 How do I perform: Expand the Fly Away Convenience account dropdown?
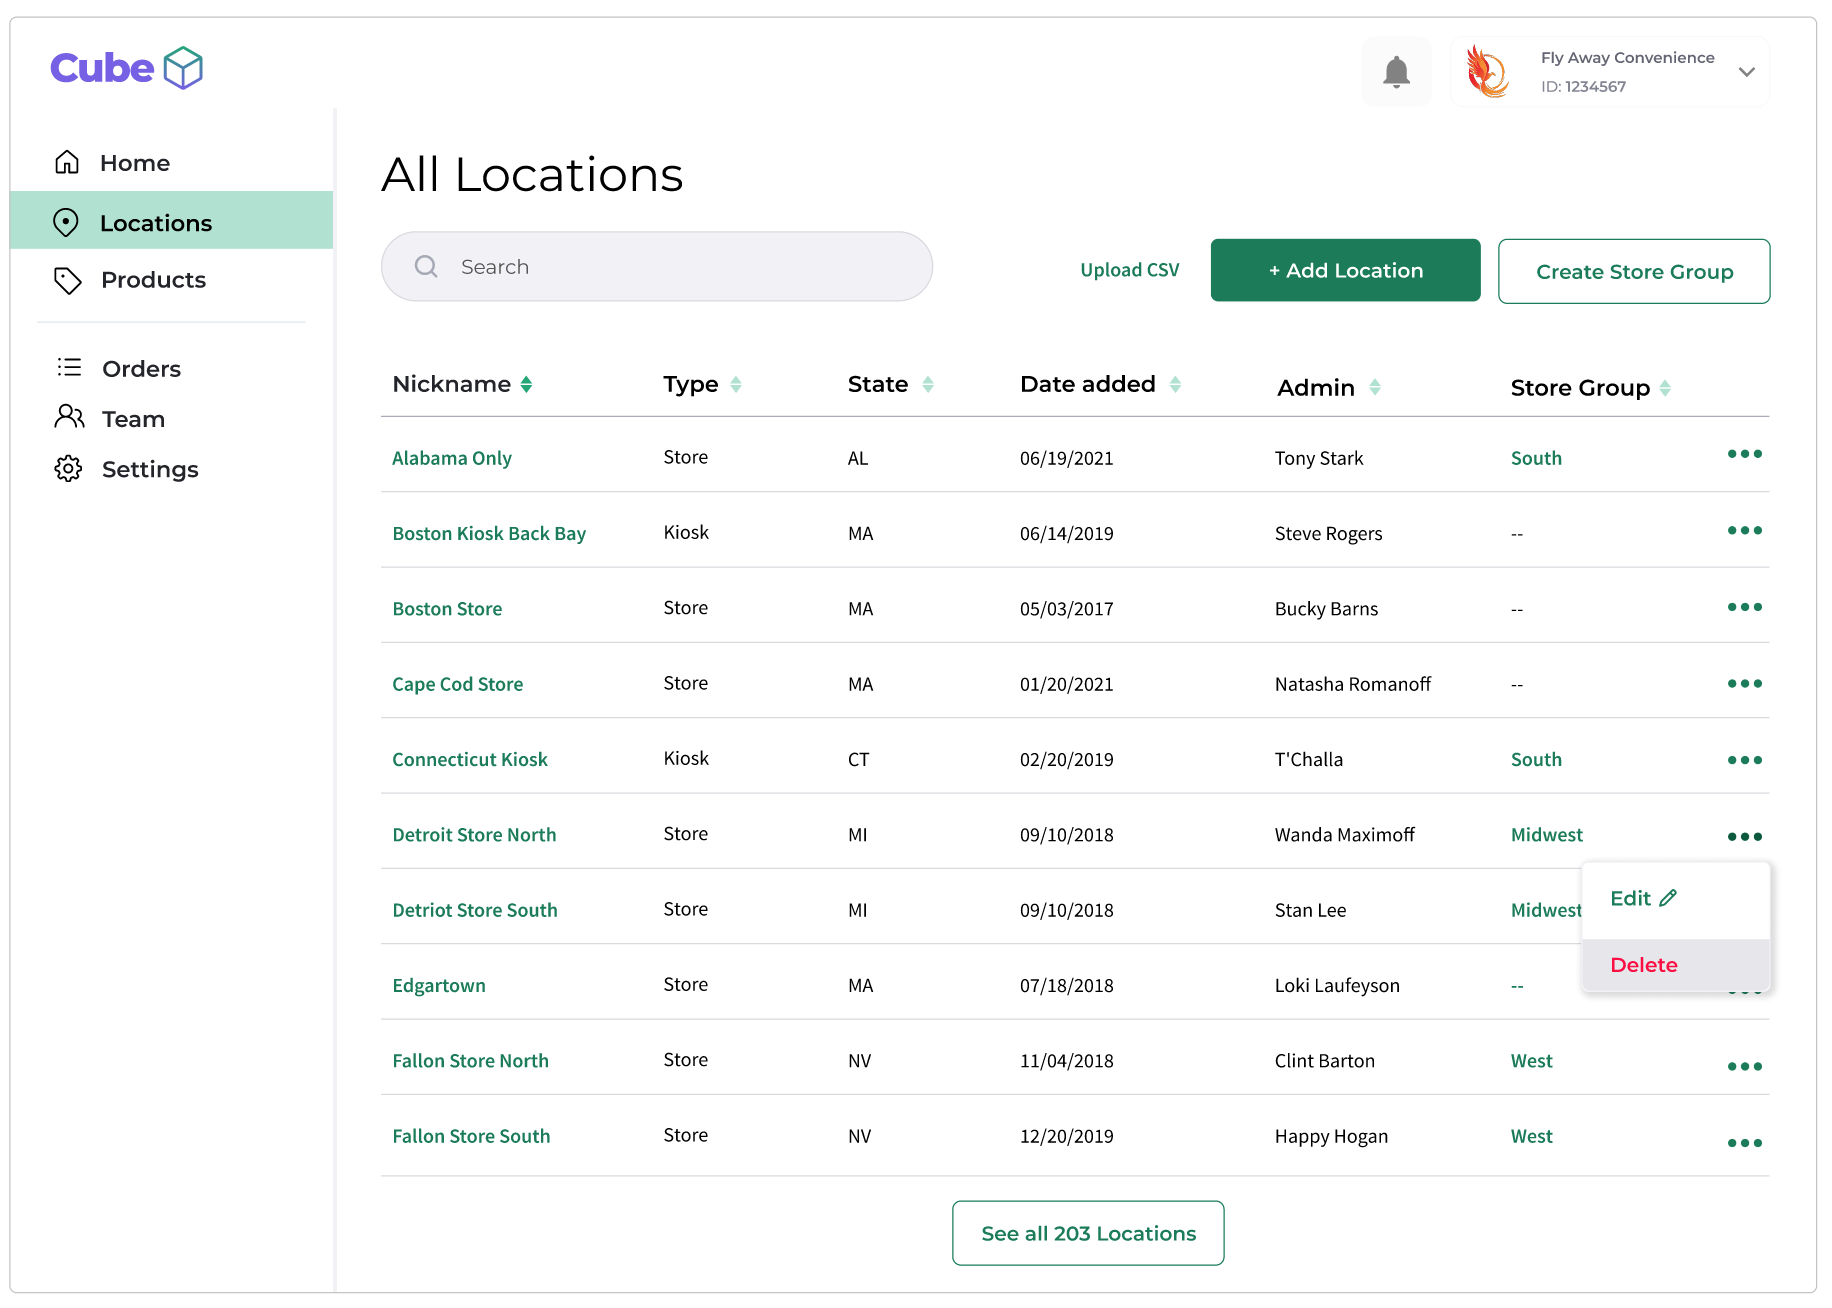(x=1747, y=72)
